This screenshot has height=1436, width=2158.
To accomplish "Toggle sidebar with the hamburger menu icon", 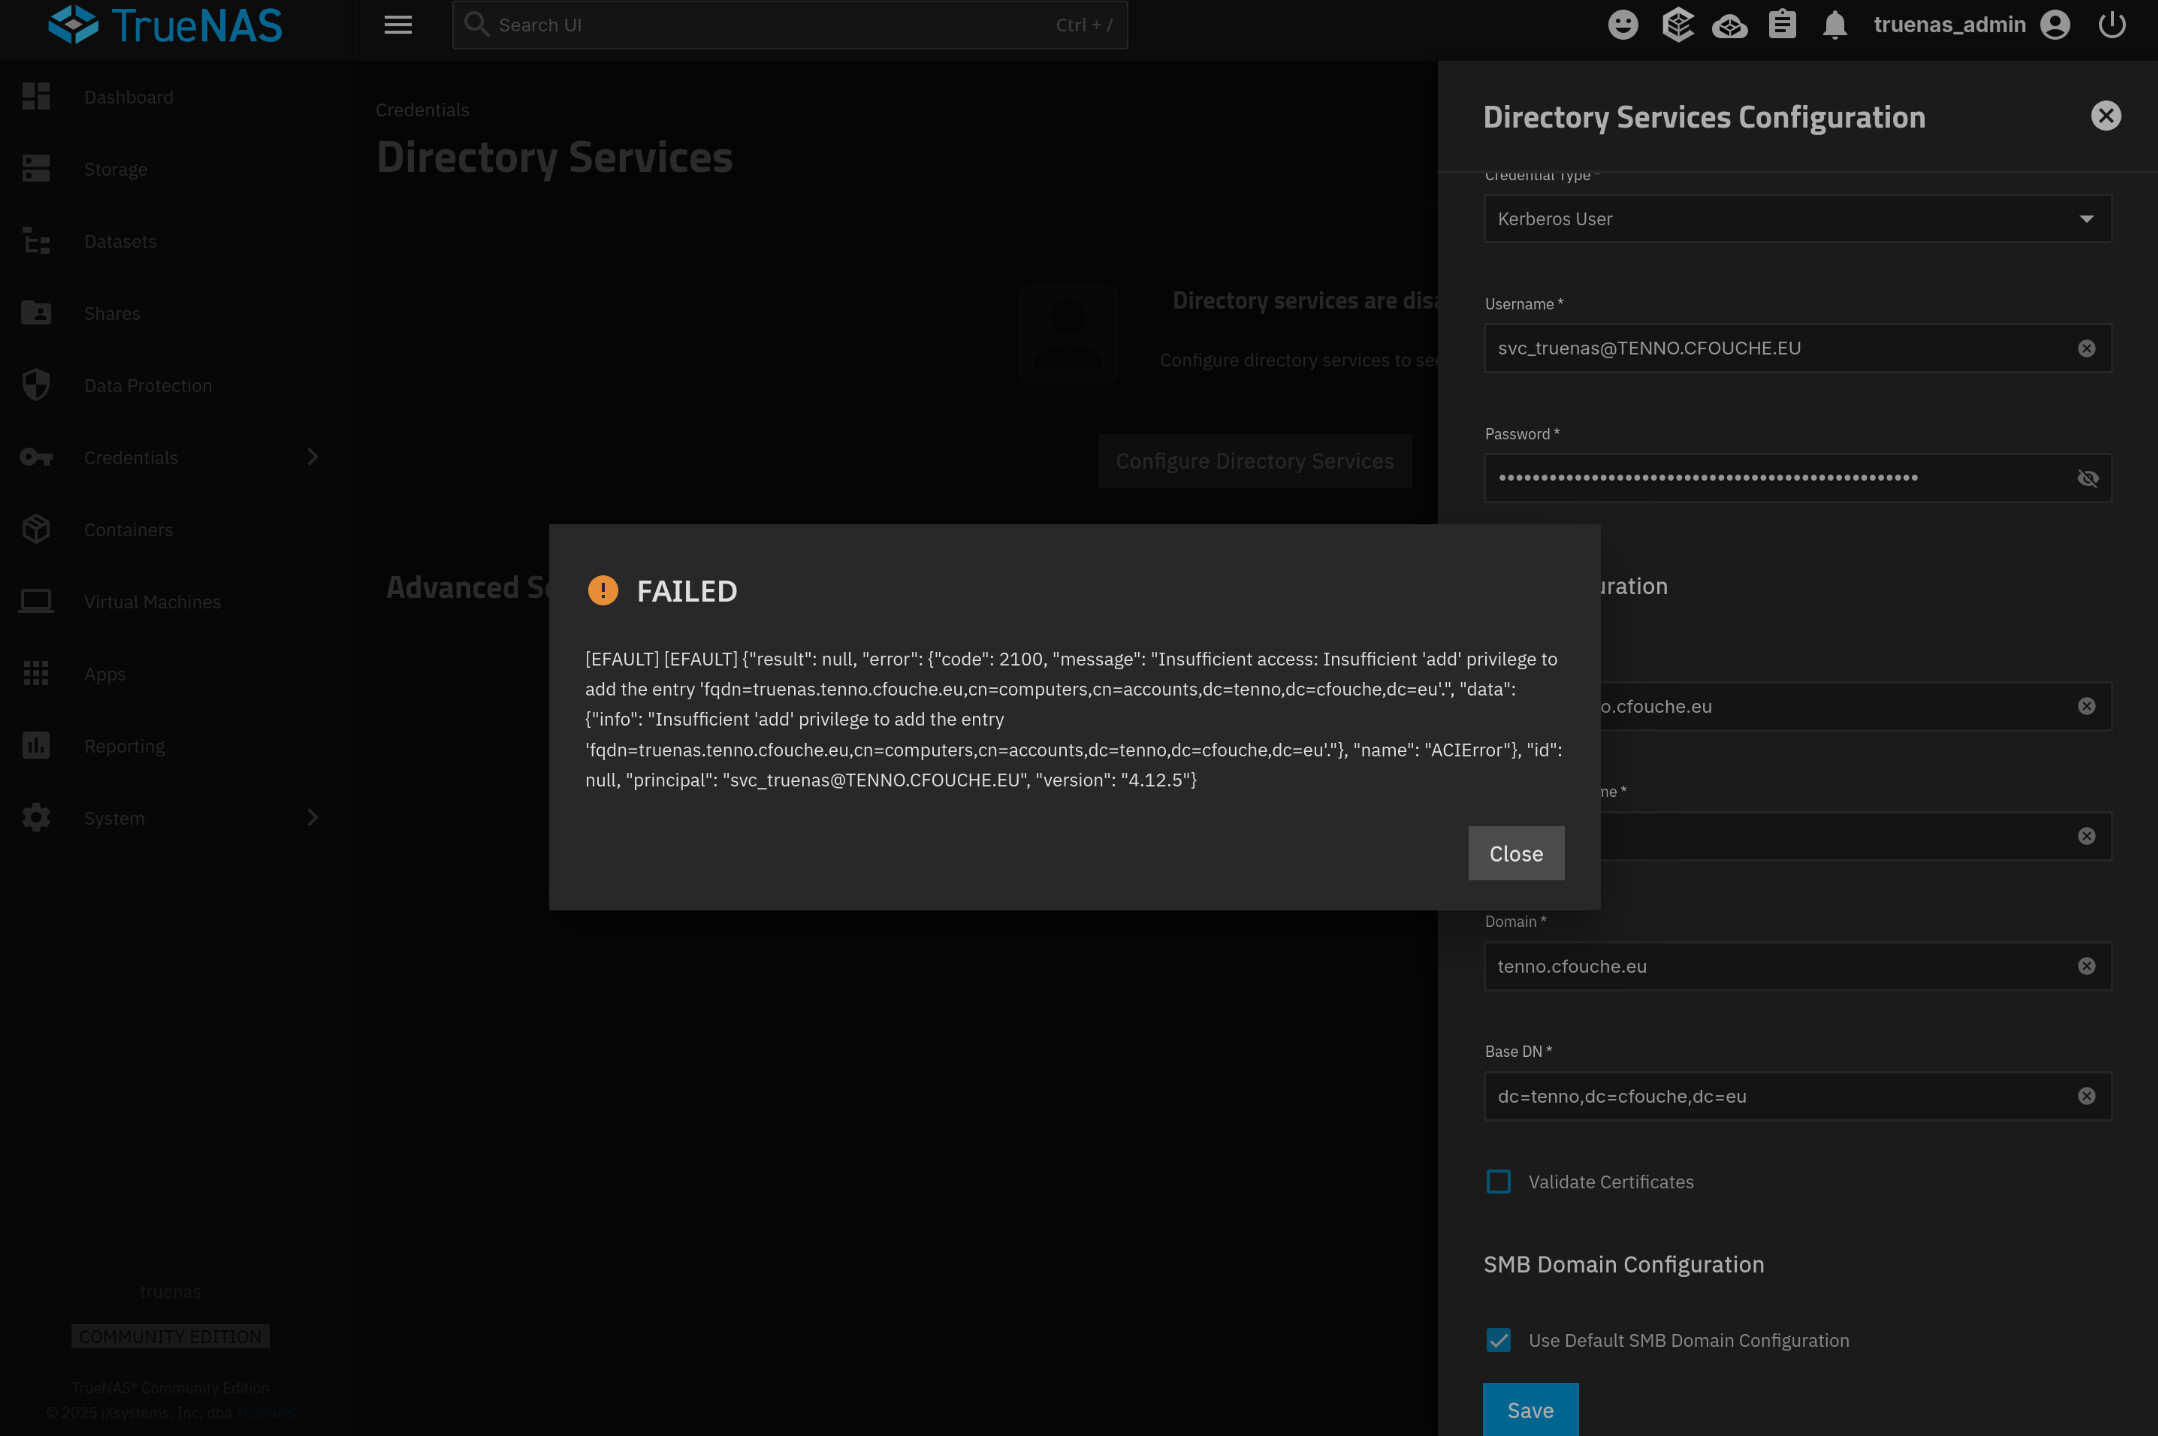I will [x=398, y=25].
